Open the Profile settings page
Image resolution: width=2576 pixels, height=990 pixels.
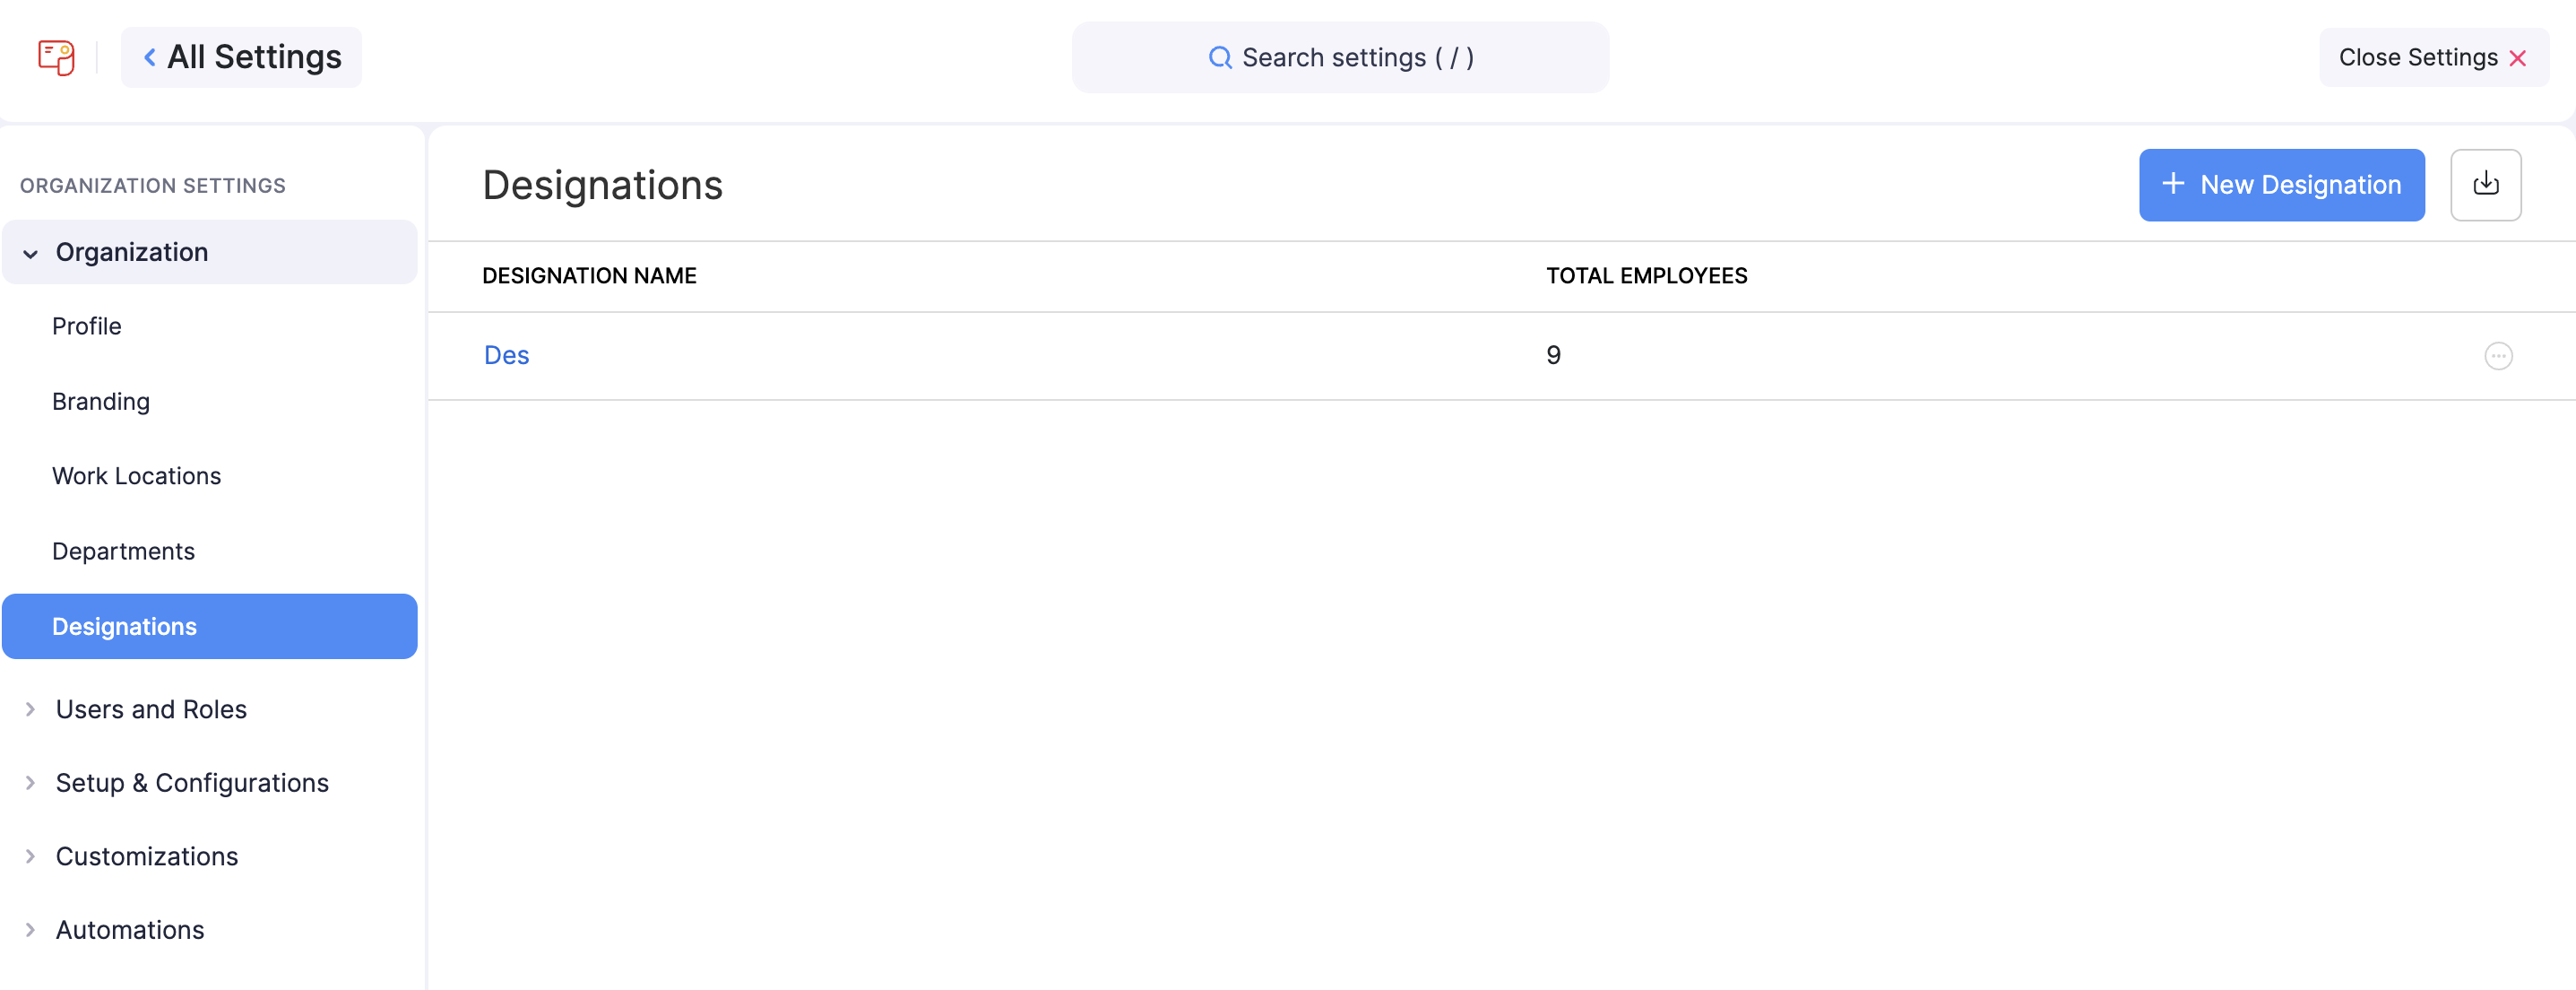tap(87, 326)
